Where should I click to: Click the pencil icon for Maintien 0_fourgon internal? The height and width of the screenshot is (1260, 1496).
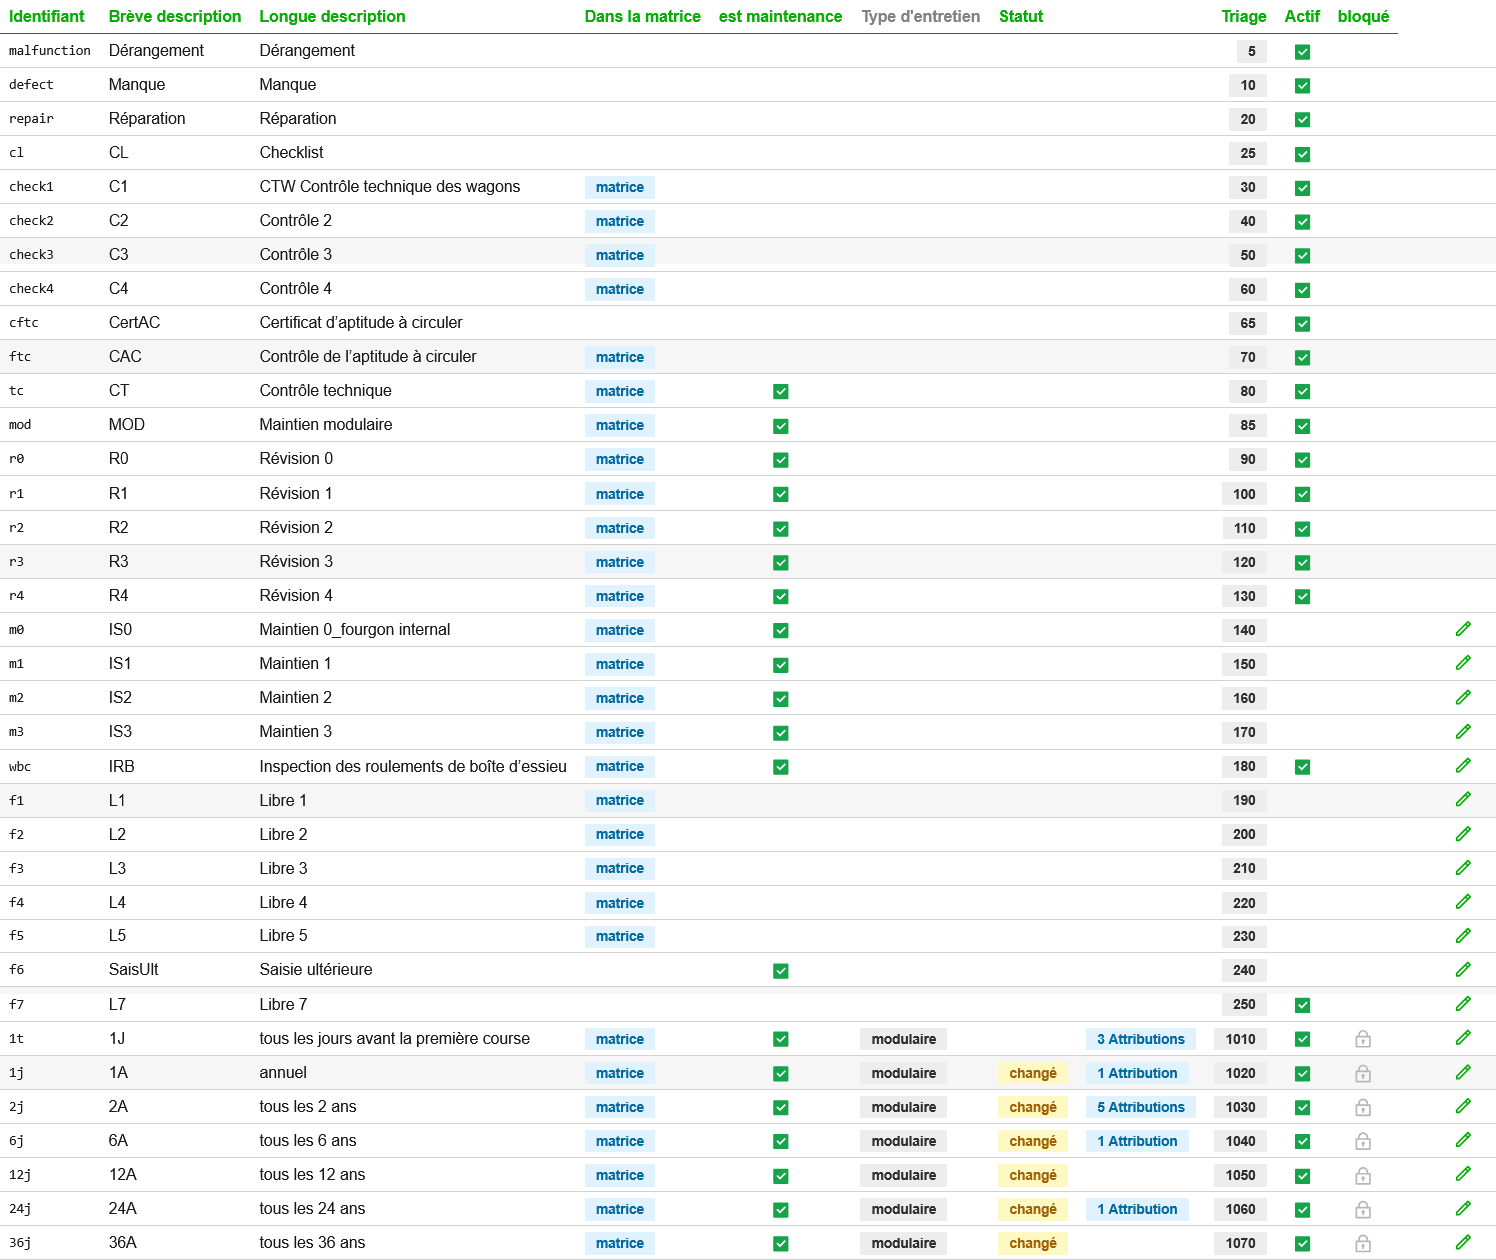click(1463, 629)
